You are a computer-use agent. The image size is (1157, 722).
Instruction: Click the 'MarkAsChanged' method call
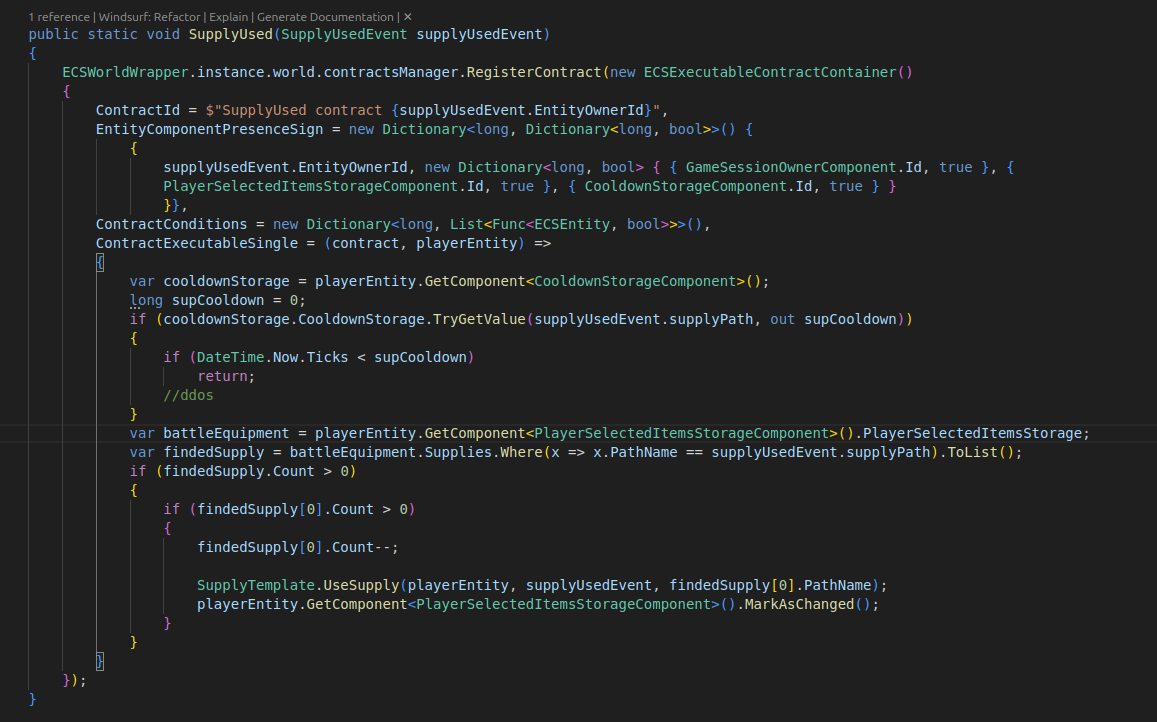[x=799, y=605]
